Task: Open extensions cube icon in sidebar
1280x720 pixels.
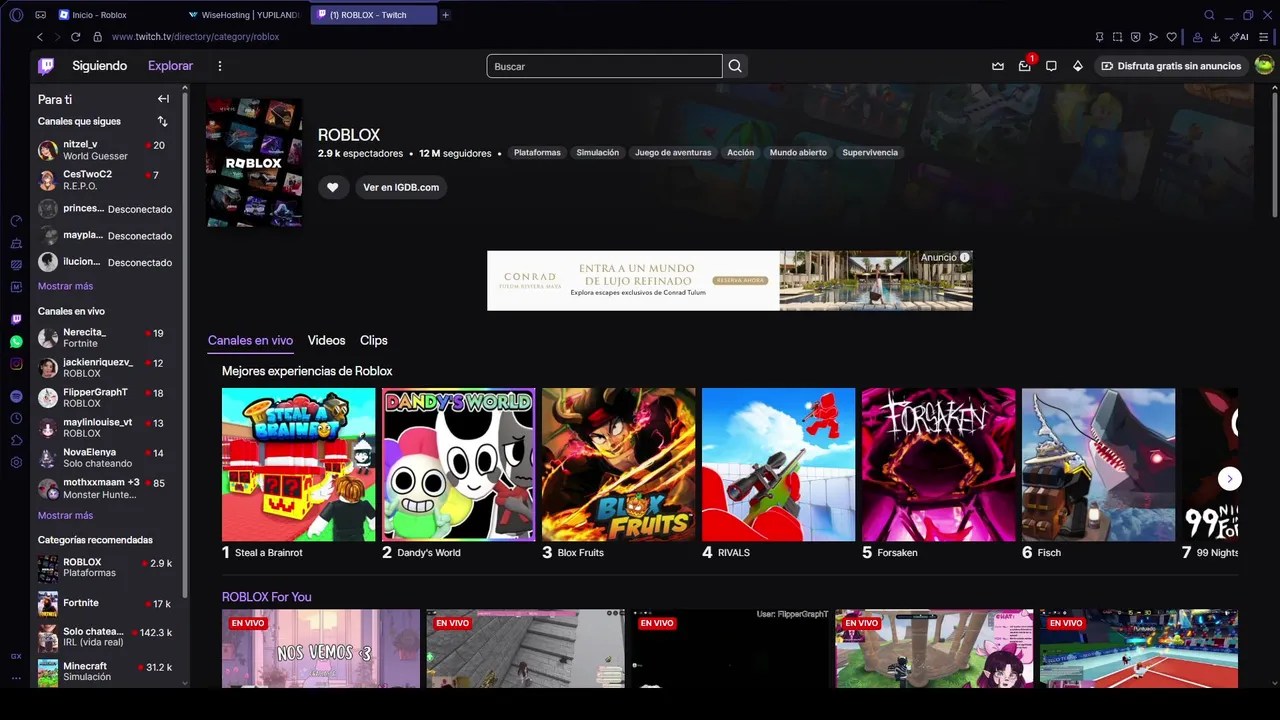Action: point(16,441)
